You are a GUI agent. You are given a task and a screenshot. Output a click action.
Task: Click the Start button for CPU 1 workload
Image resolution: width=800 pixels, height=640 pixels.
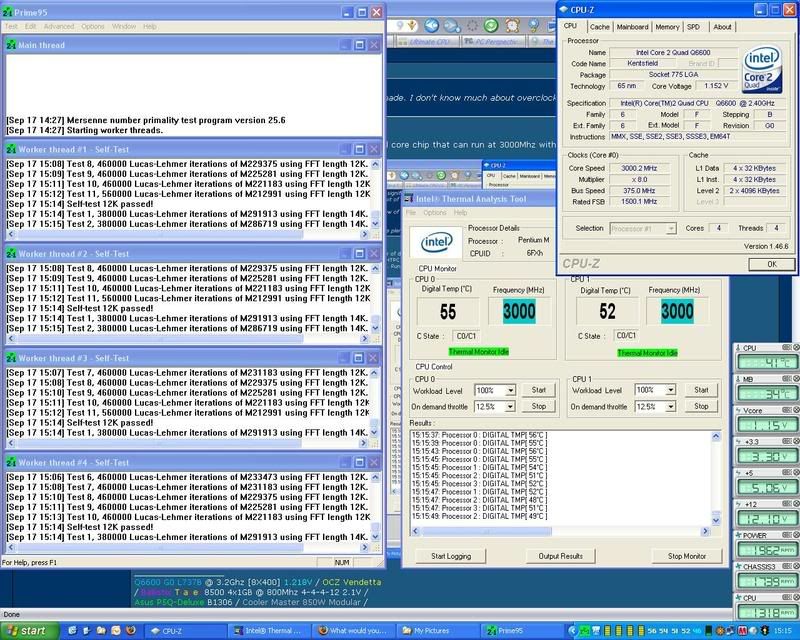tap(701, 390)
